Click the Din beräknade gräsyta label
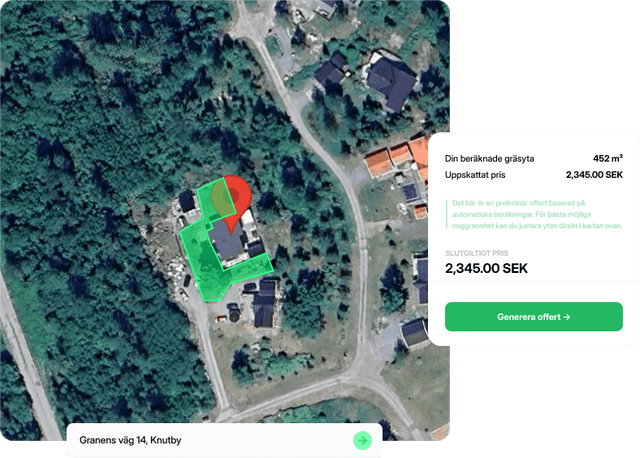This screenshot has height=458, width=640. tap(489, 159)
